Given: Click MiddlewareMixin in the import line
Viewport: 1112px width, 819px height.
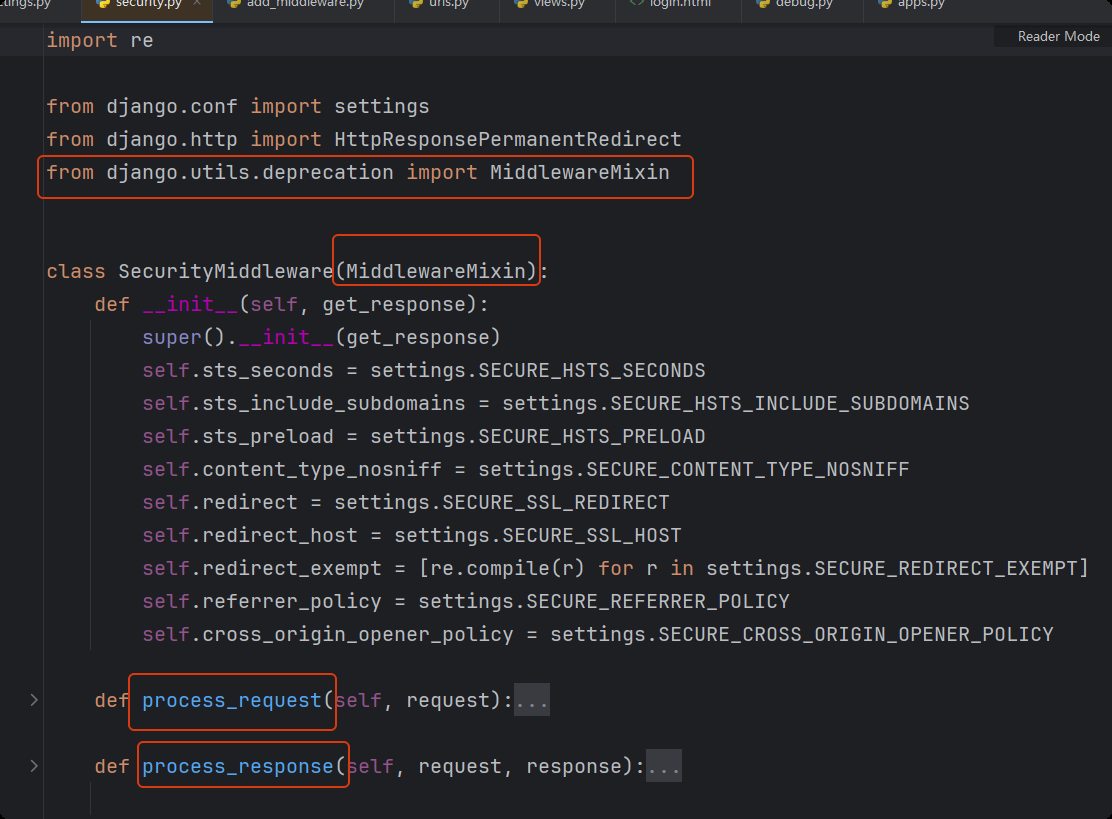Looking at the screenshot, I should pos(579,172).
